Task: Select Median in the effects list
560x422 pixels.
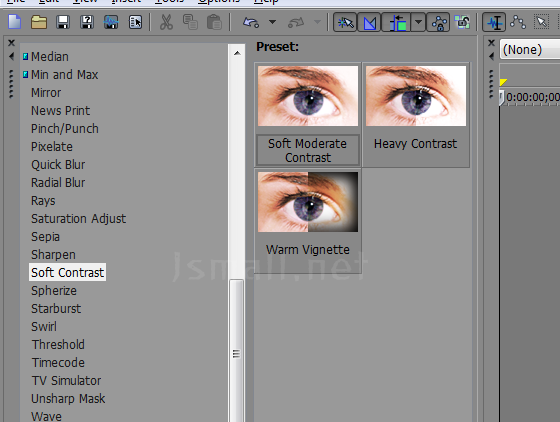Action: (50, 56)
